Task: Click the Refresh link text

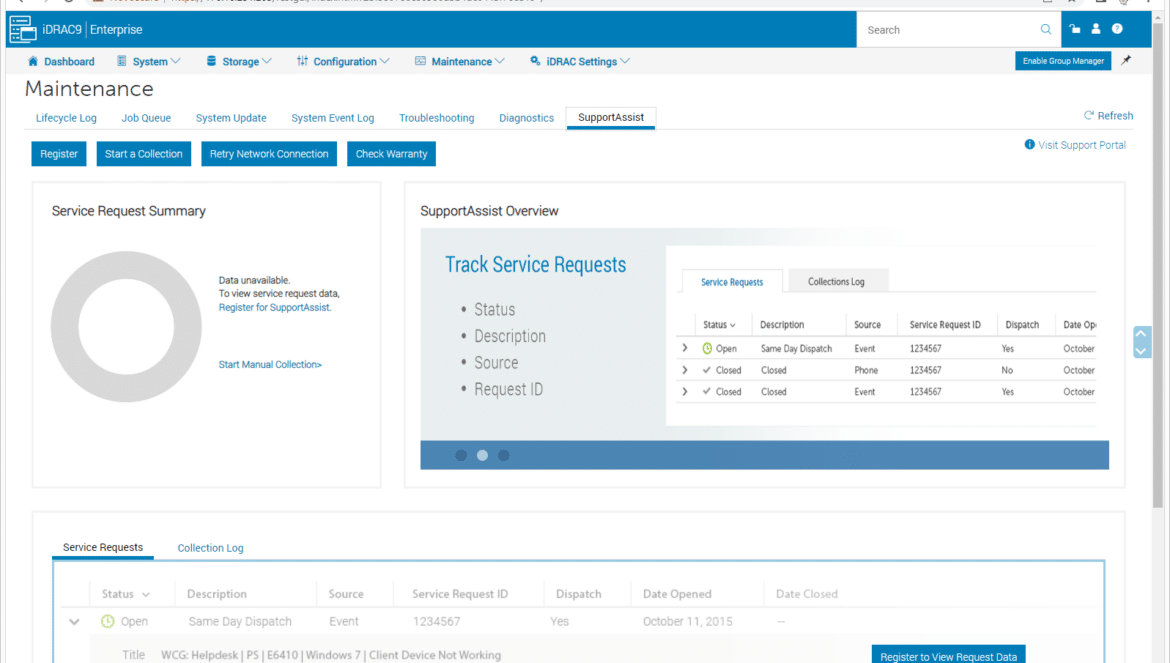Action: 1116,116
